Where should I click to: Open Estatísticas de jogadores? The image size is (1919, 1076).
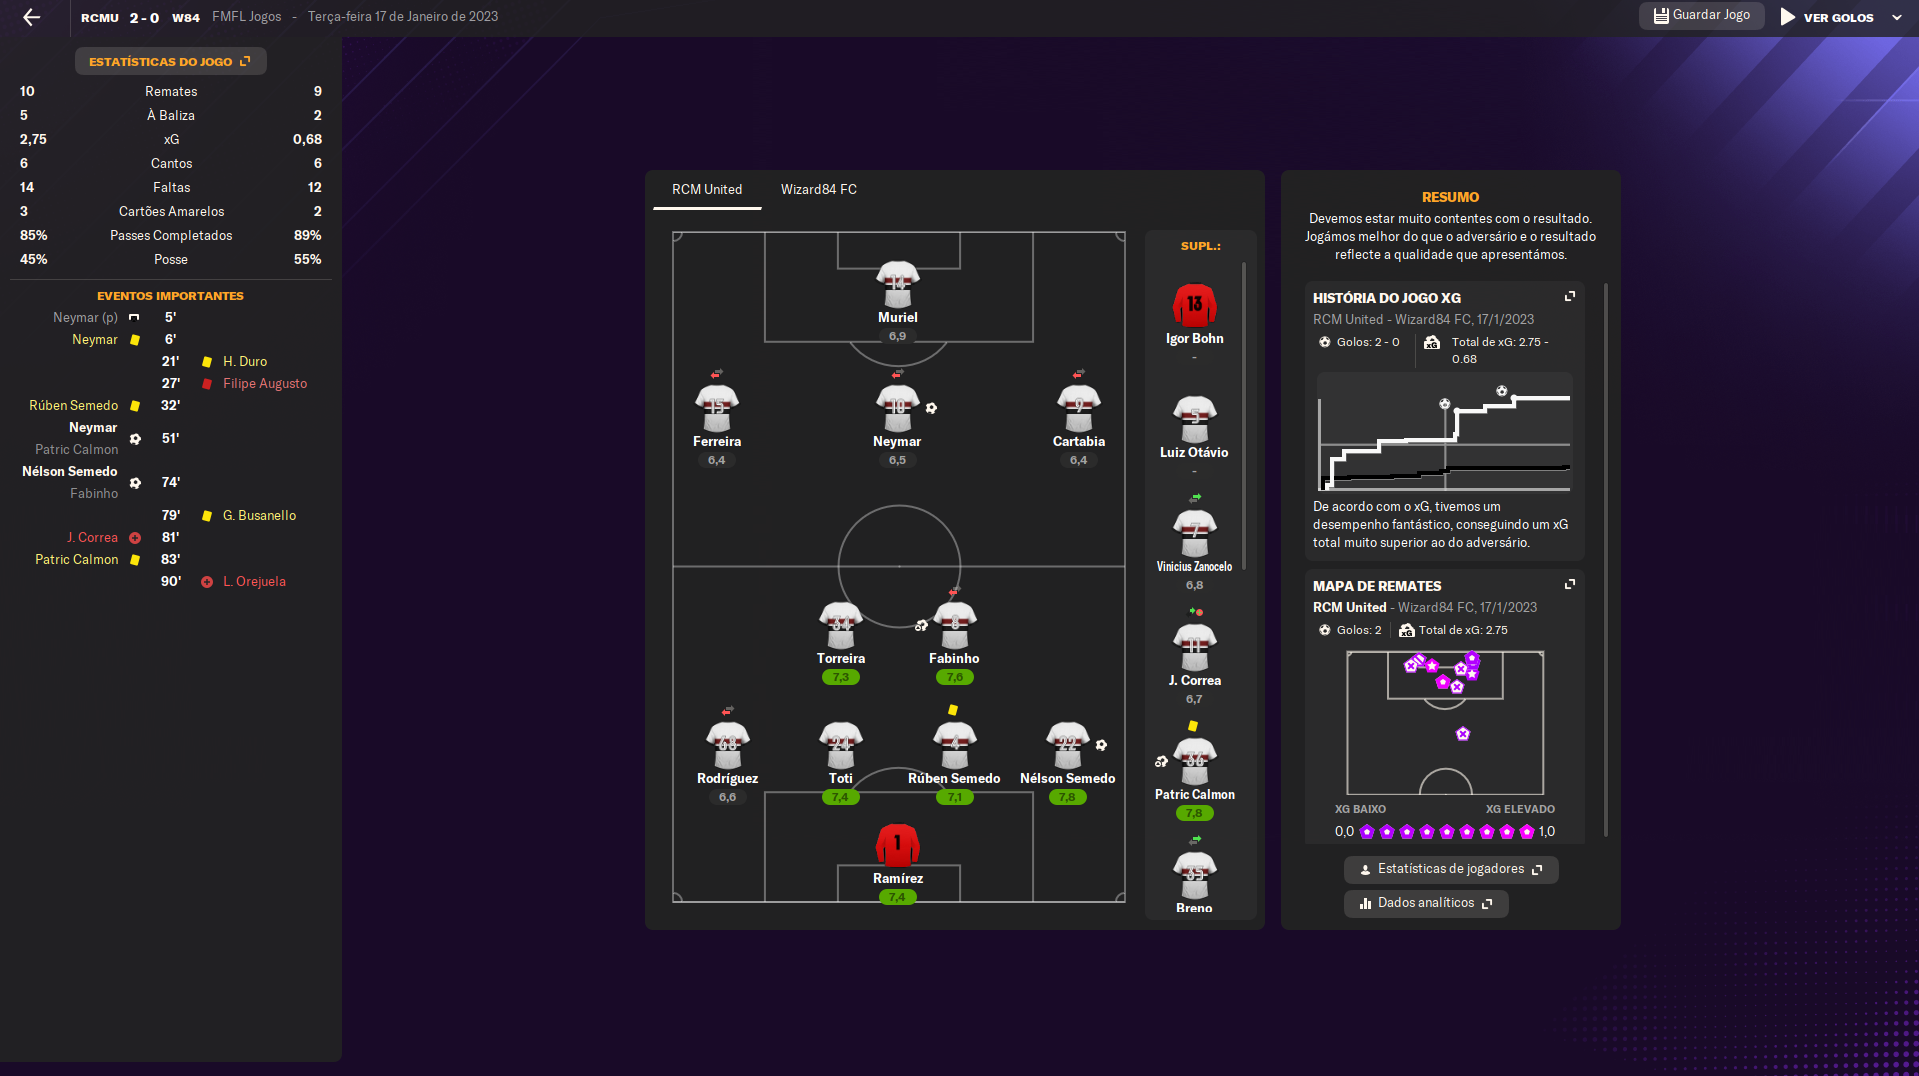click(x=1450, y=870)
